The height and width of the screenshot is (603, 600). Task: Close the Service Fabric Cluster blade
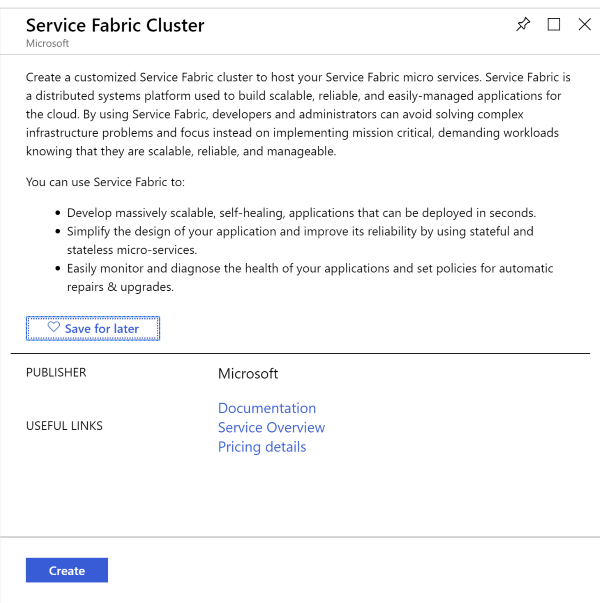(584, 25)
